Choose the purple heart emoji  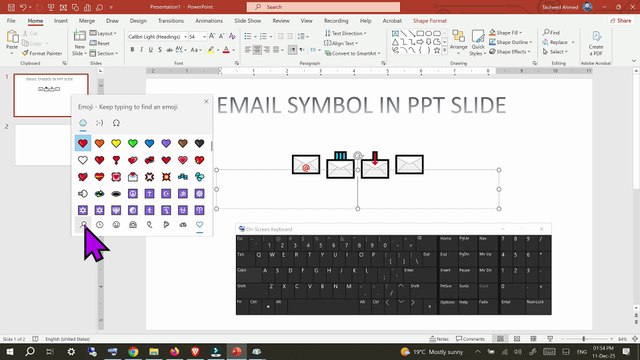[x=166, y=143]
